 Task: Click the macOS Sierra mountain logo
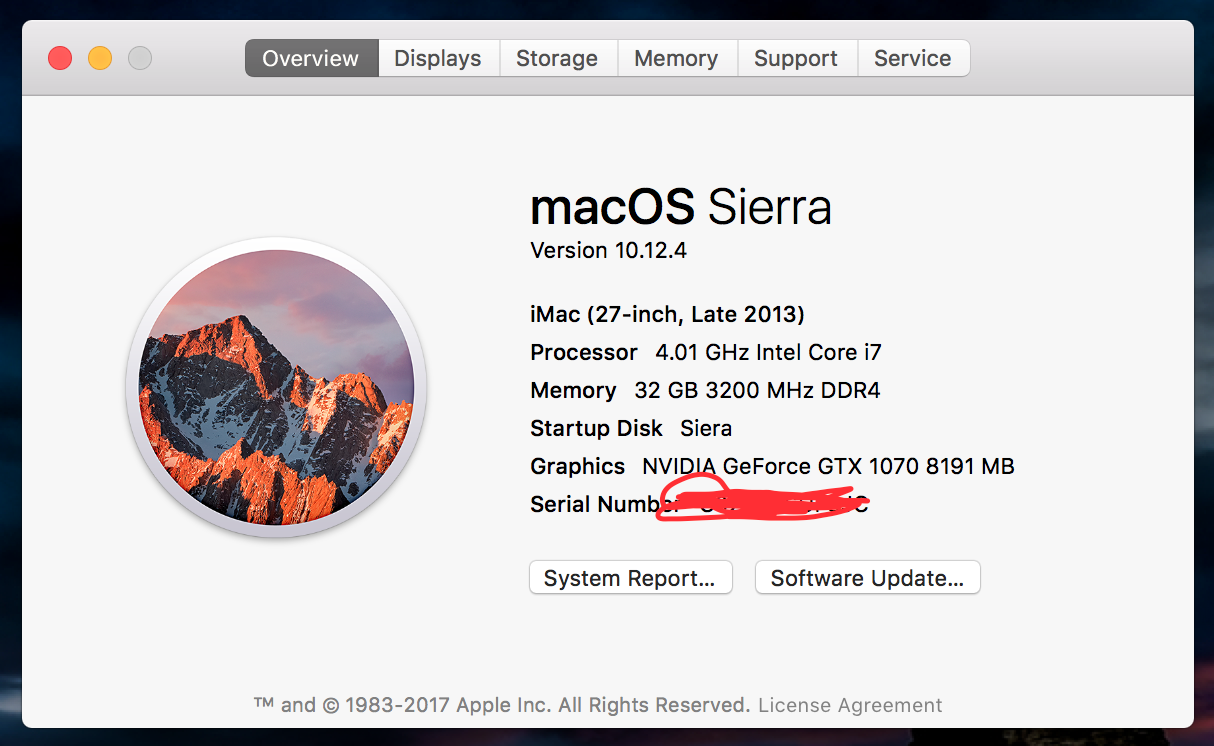(x=276, y=387)
